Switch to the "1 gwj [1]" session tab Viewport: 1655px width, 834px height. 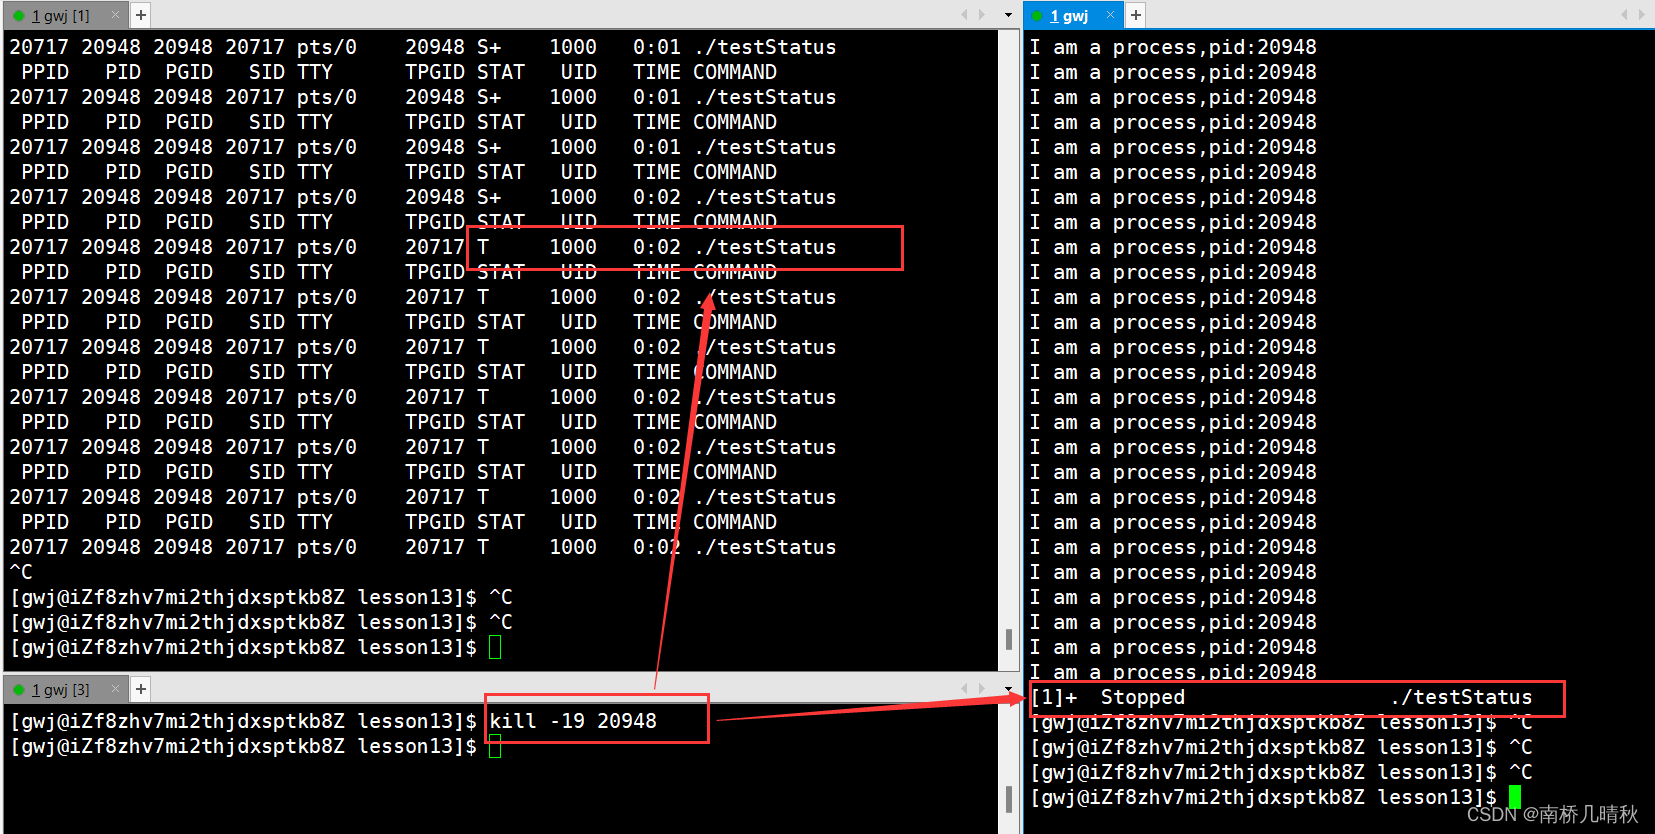[60, 15]
